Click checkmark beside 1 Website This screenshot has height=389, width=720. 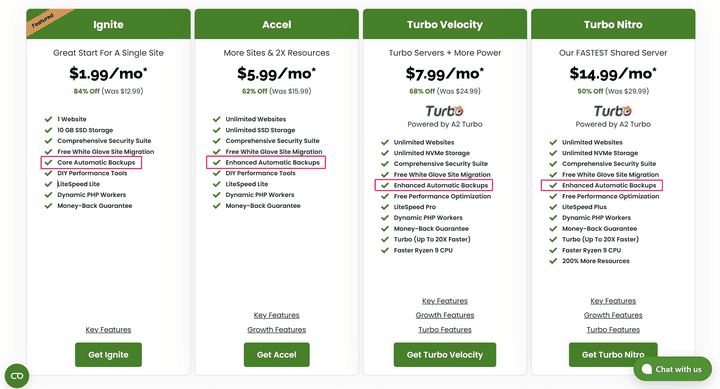pos(48,119)
